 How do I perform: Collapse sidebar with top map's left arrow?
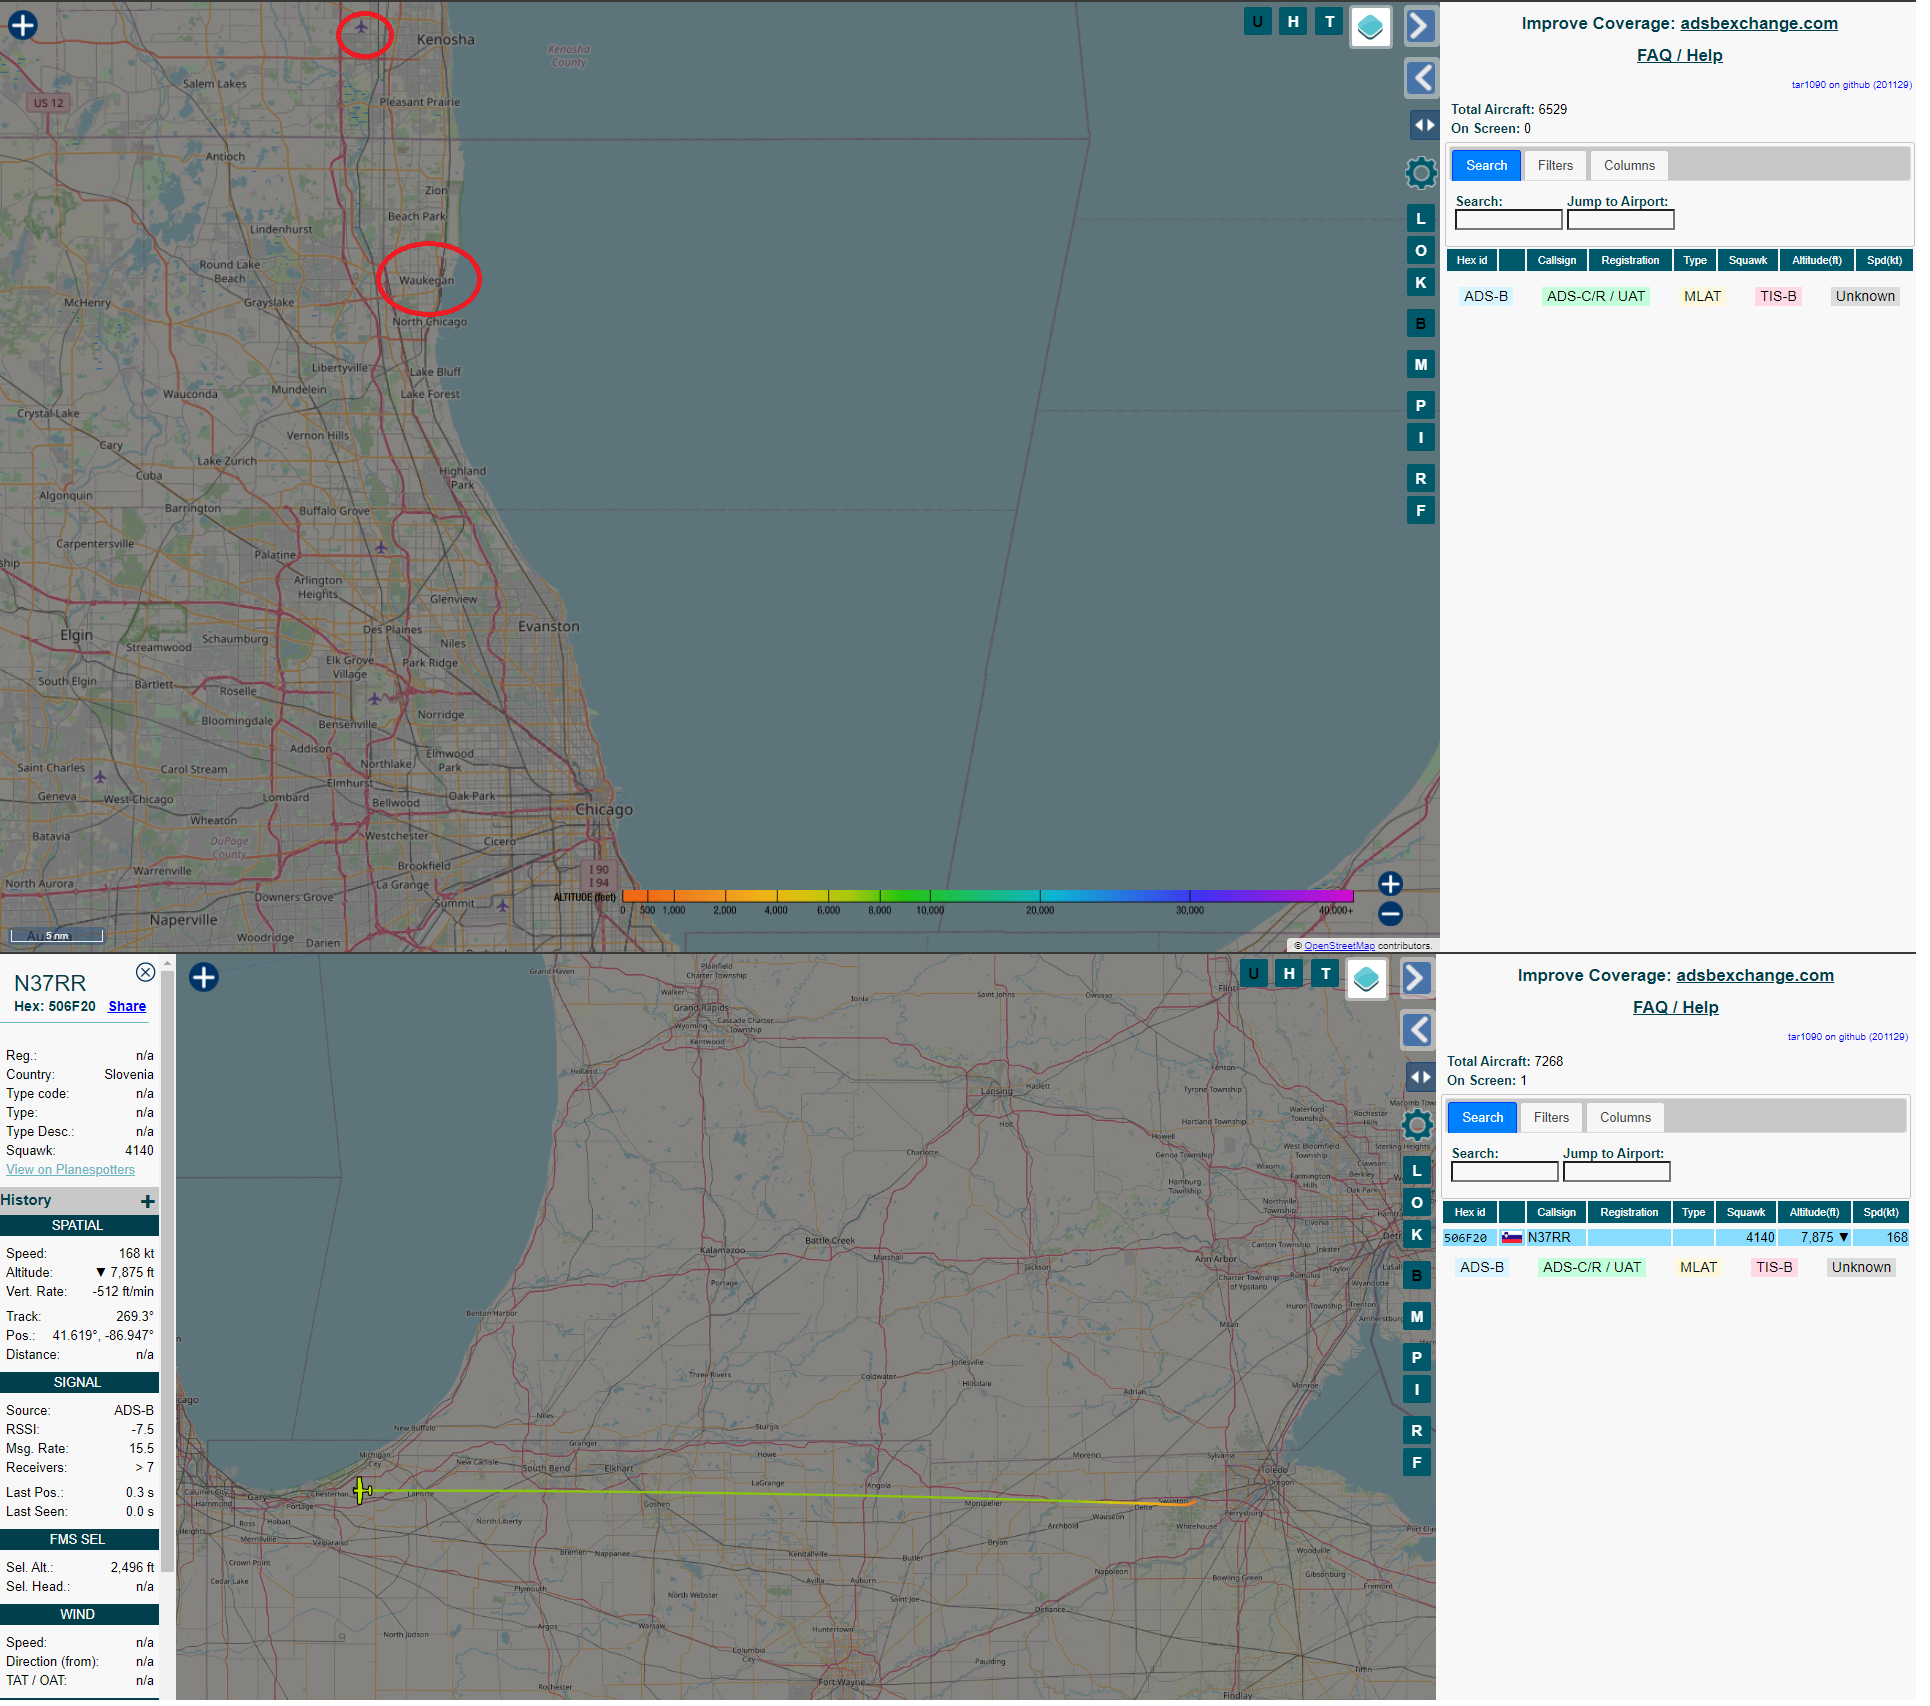tap(1421, 78)
